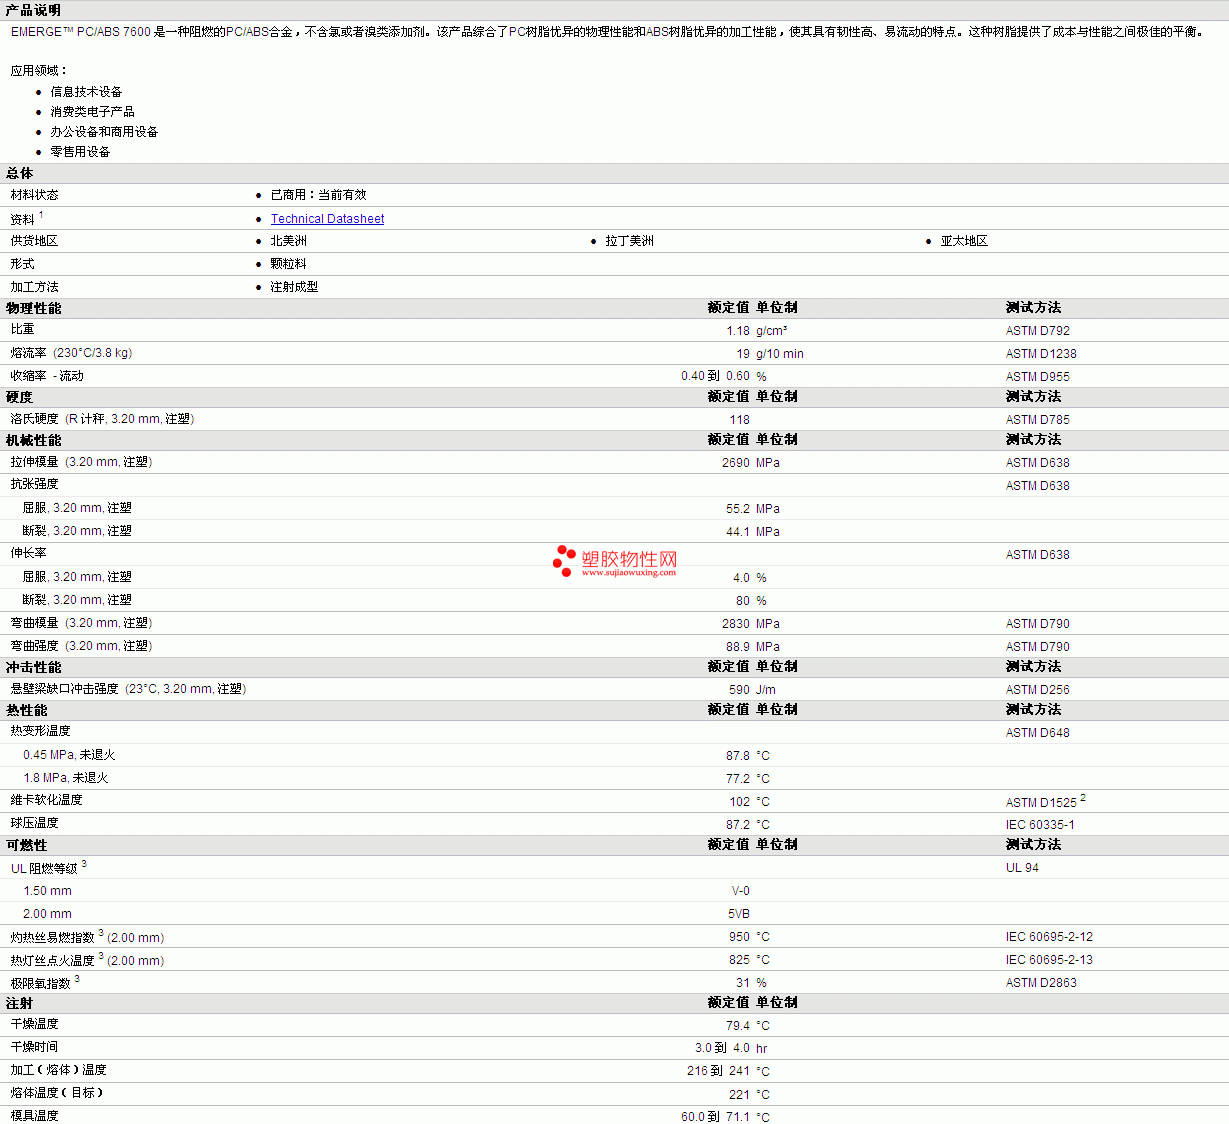The height and width of the screenshot is (1124, 1229).
Task: Click the 'ASTM D792' test method
Action: point(1038,331)
